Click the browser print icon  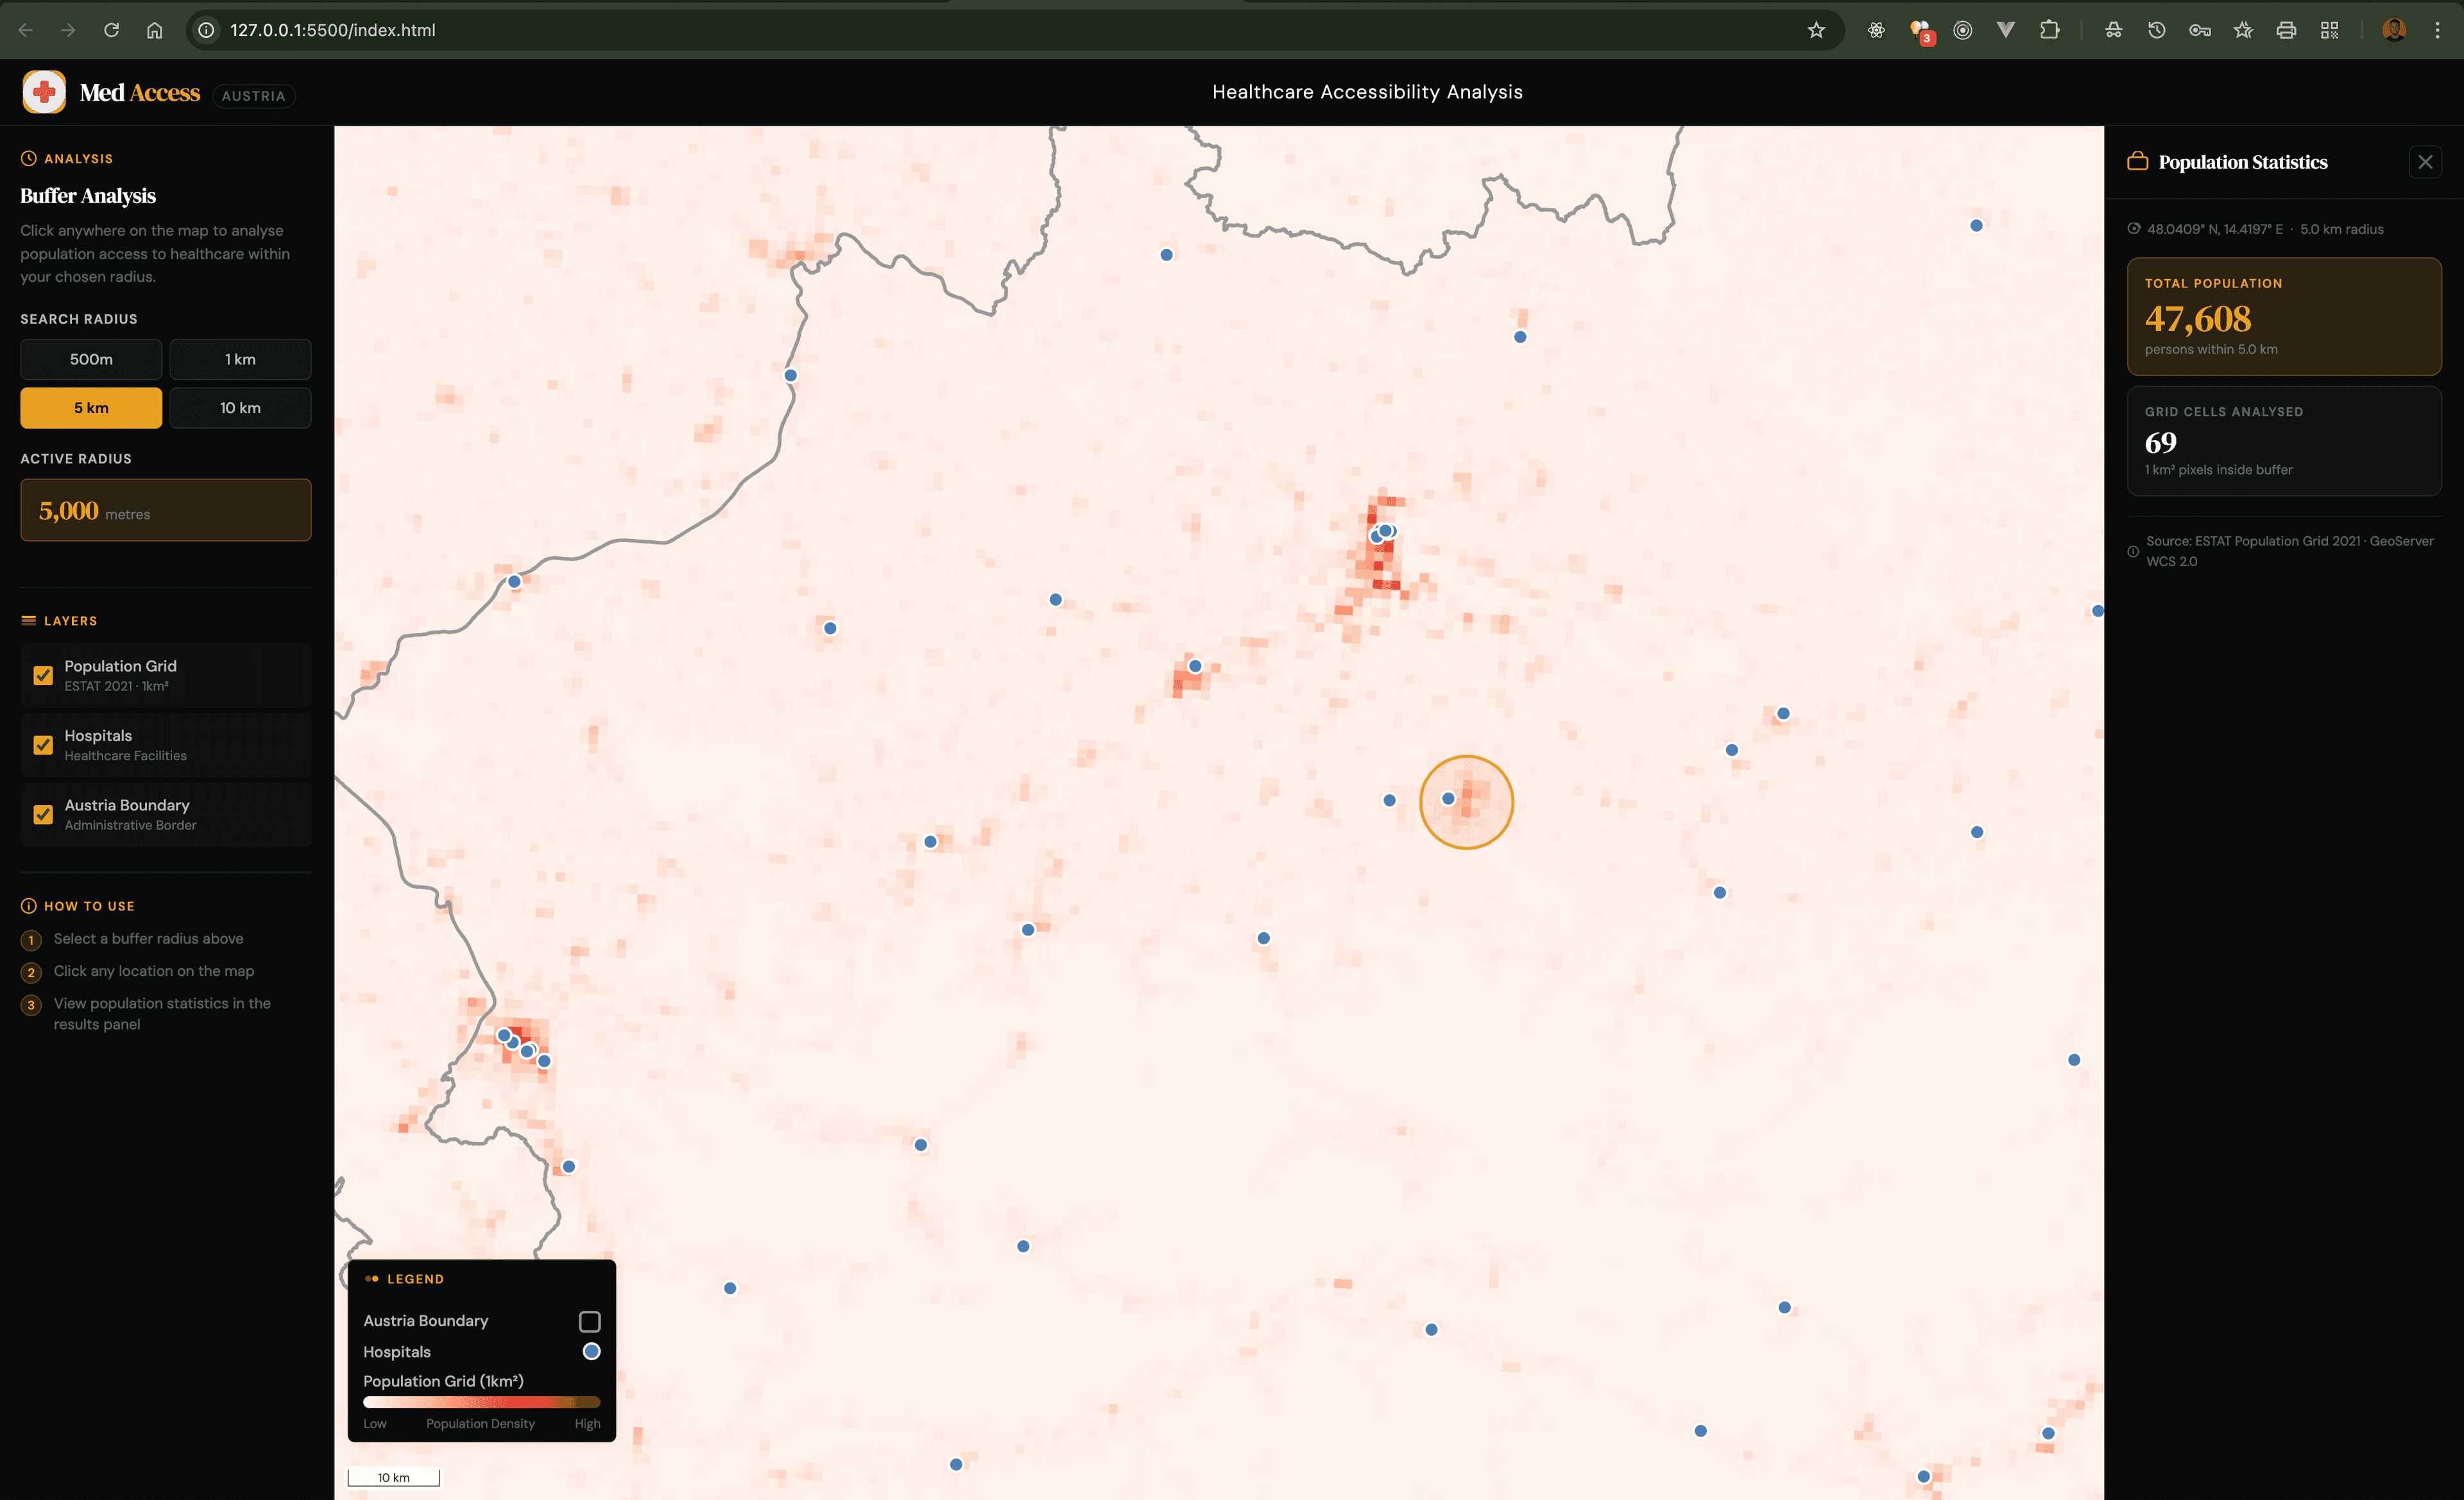[x=2286, y=30]
